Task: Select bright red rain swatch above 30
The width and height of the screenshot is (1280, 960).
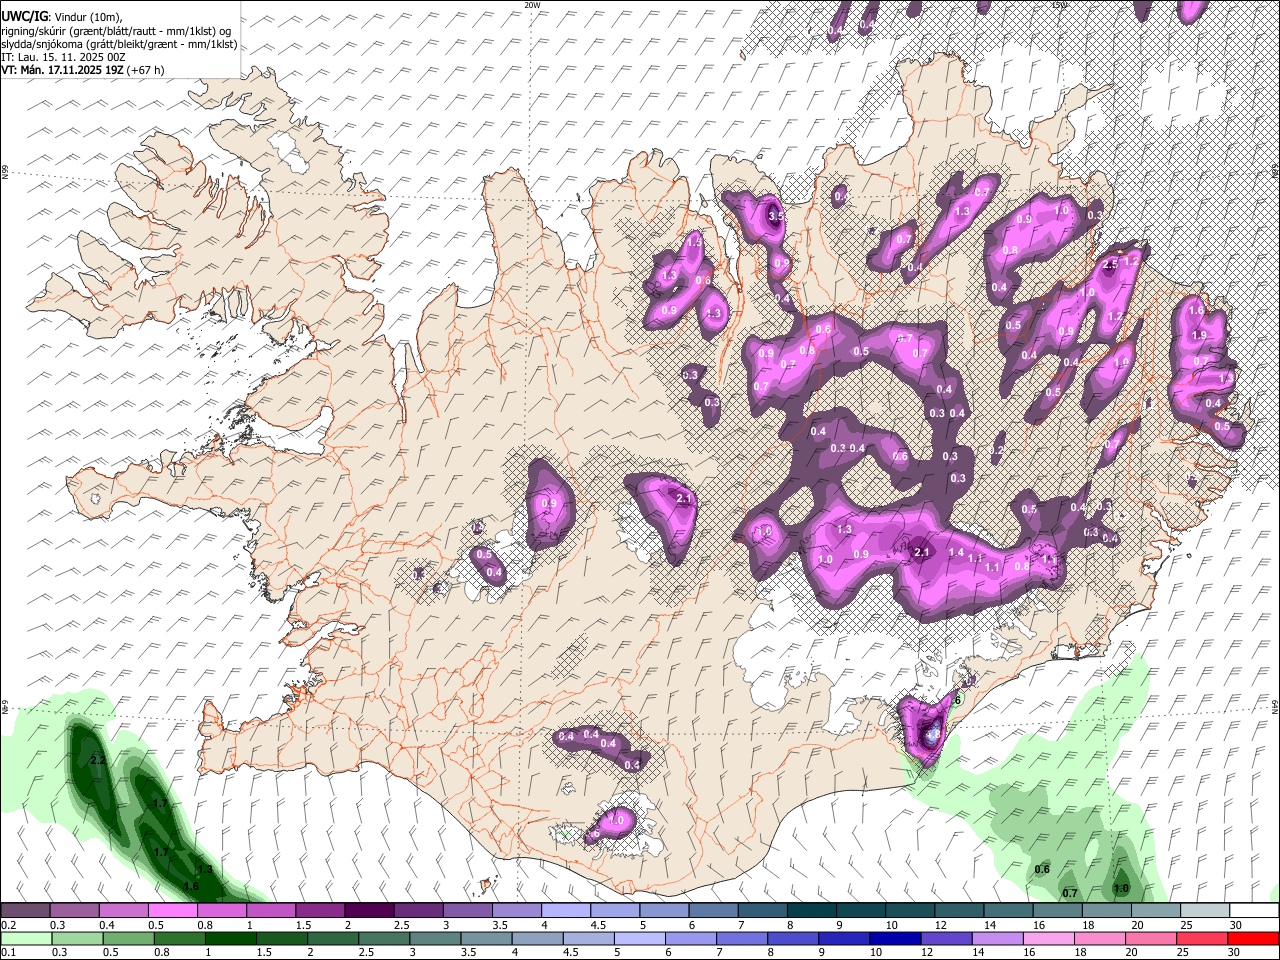Action: click(x=1253, y=938)
